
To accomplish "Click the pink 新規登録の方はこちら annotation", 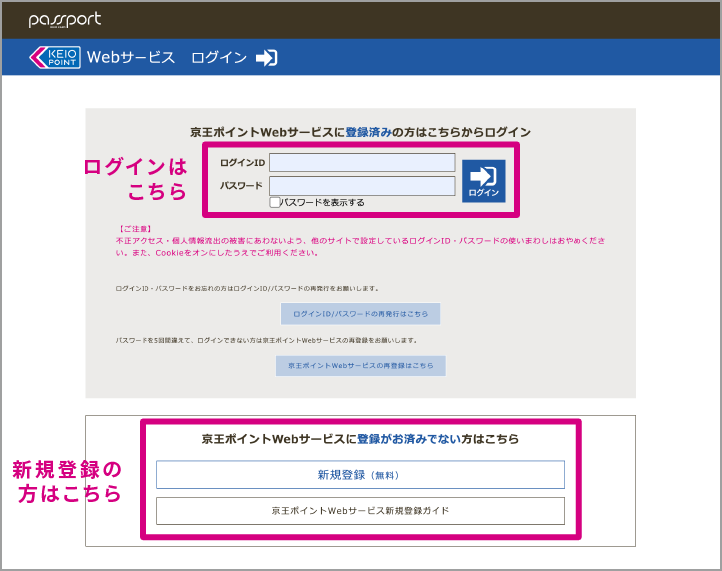I will (68, 481).
